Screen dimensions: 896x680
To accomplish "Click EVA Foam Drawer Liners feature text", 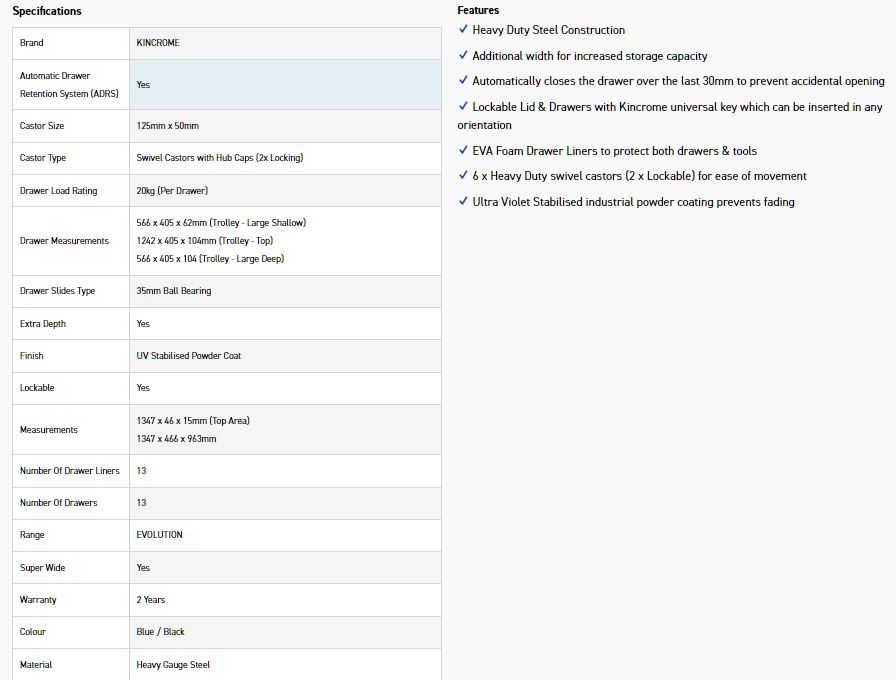I will click(614, 151).
